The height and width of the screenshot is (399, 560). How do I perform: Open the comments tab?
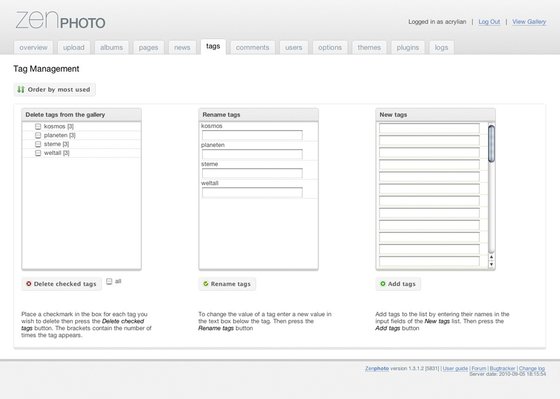pyautogui.click(x=252, y=48)
